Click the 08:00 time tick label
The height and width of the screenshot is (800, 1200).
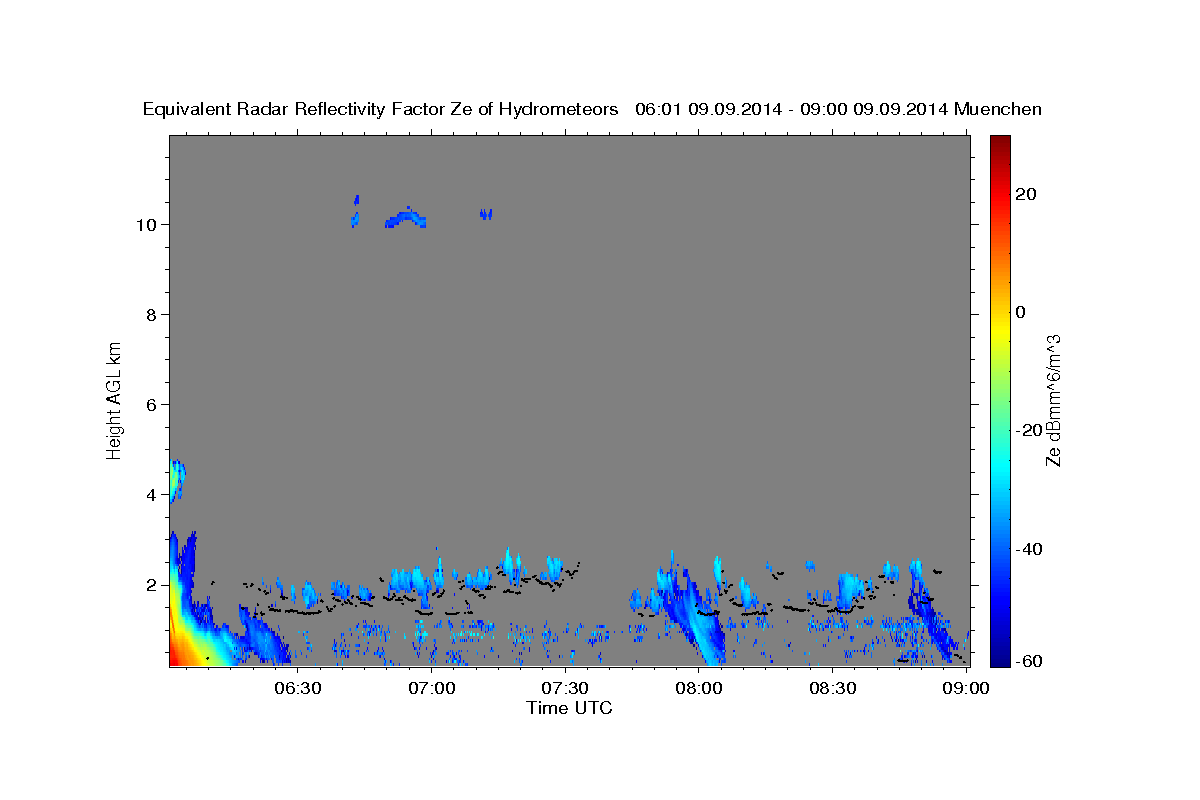coord(699,688)
